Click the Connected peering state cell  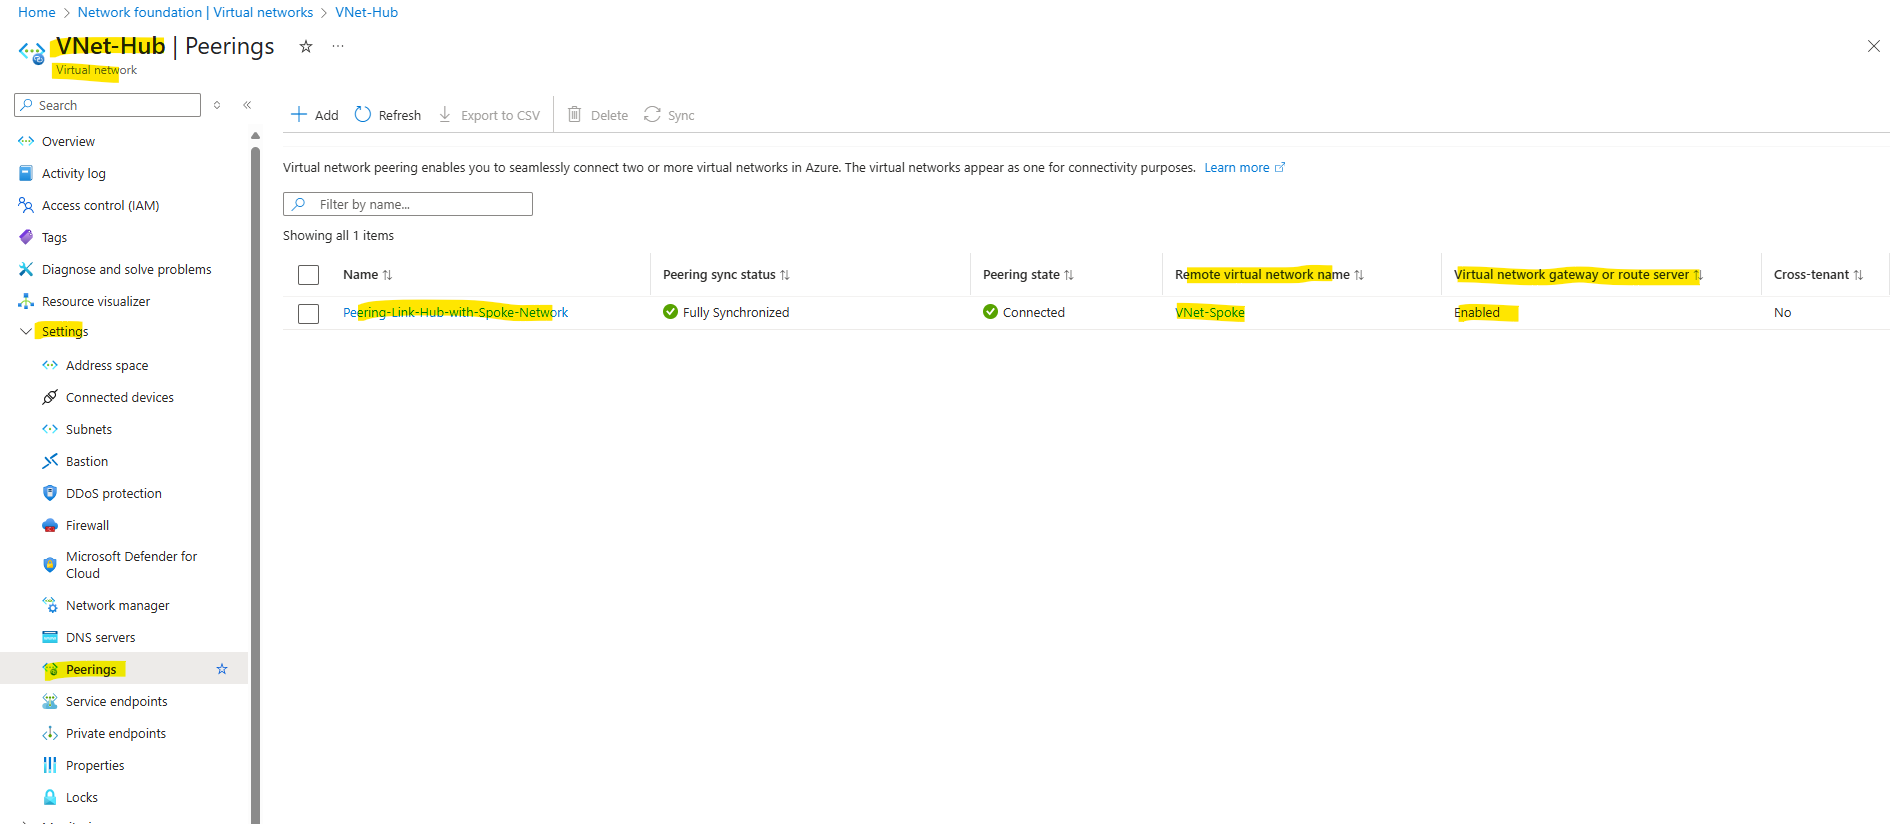1024,312
